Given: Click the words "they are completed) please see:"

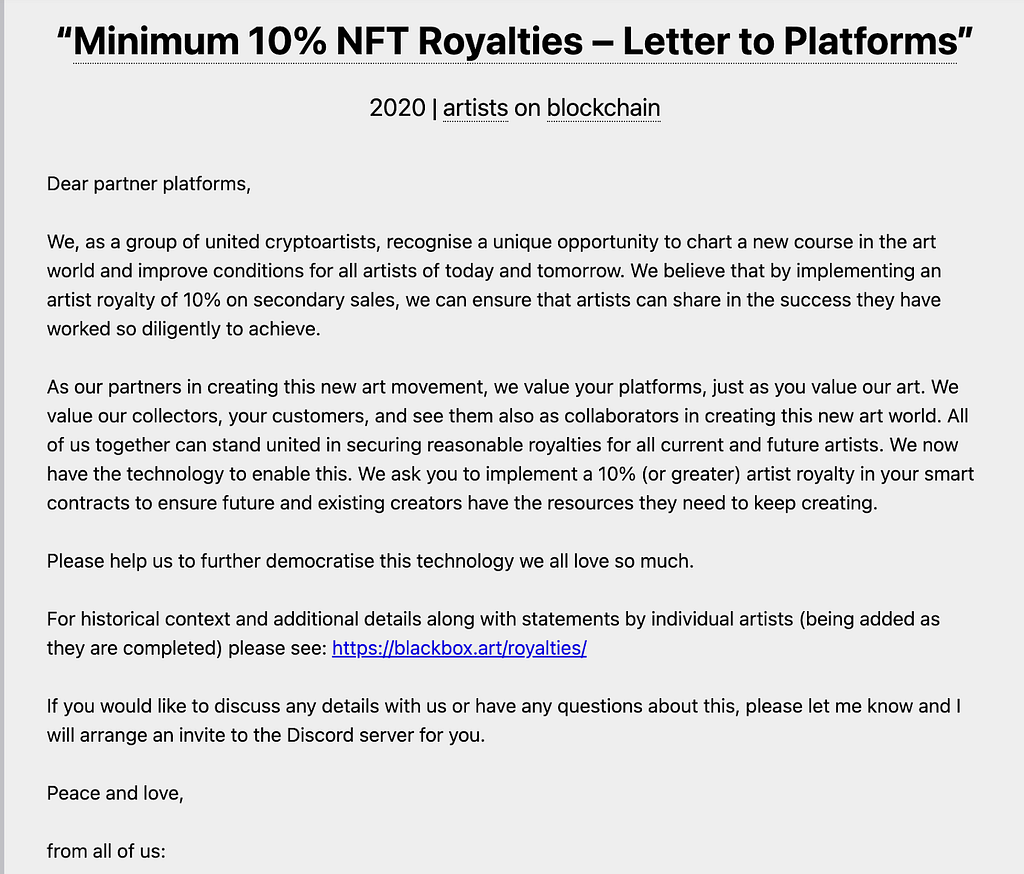Looking at the screenshot, I should click(x=187, y=648).
